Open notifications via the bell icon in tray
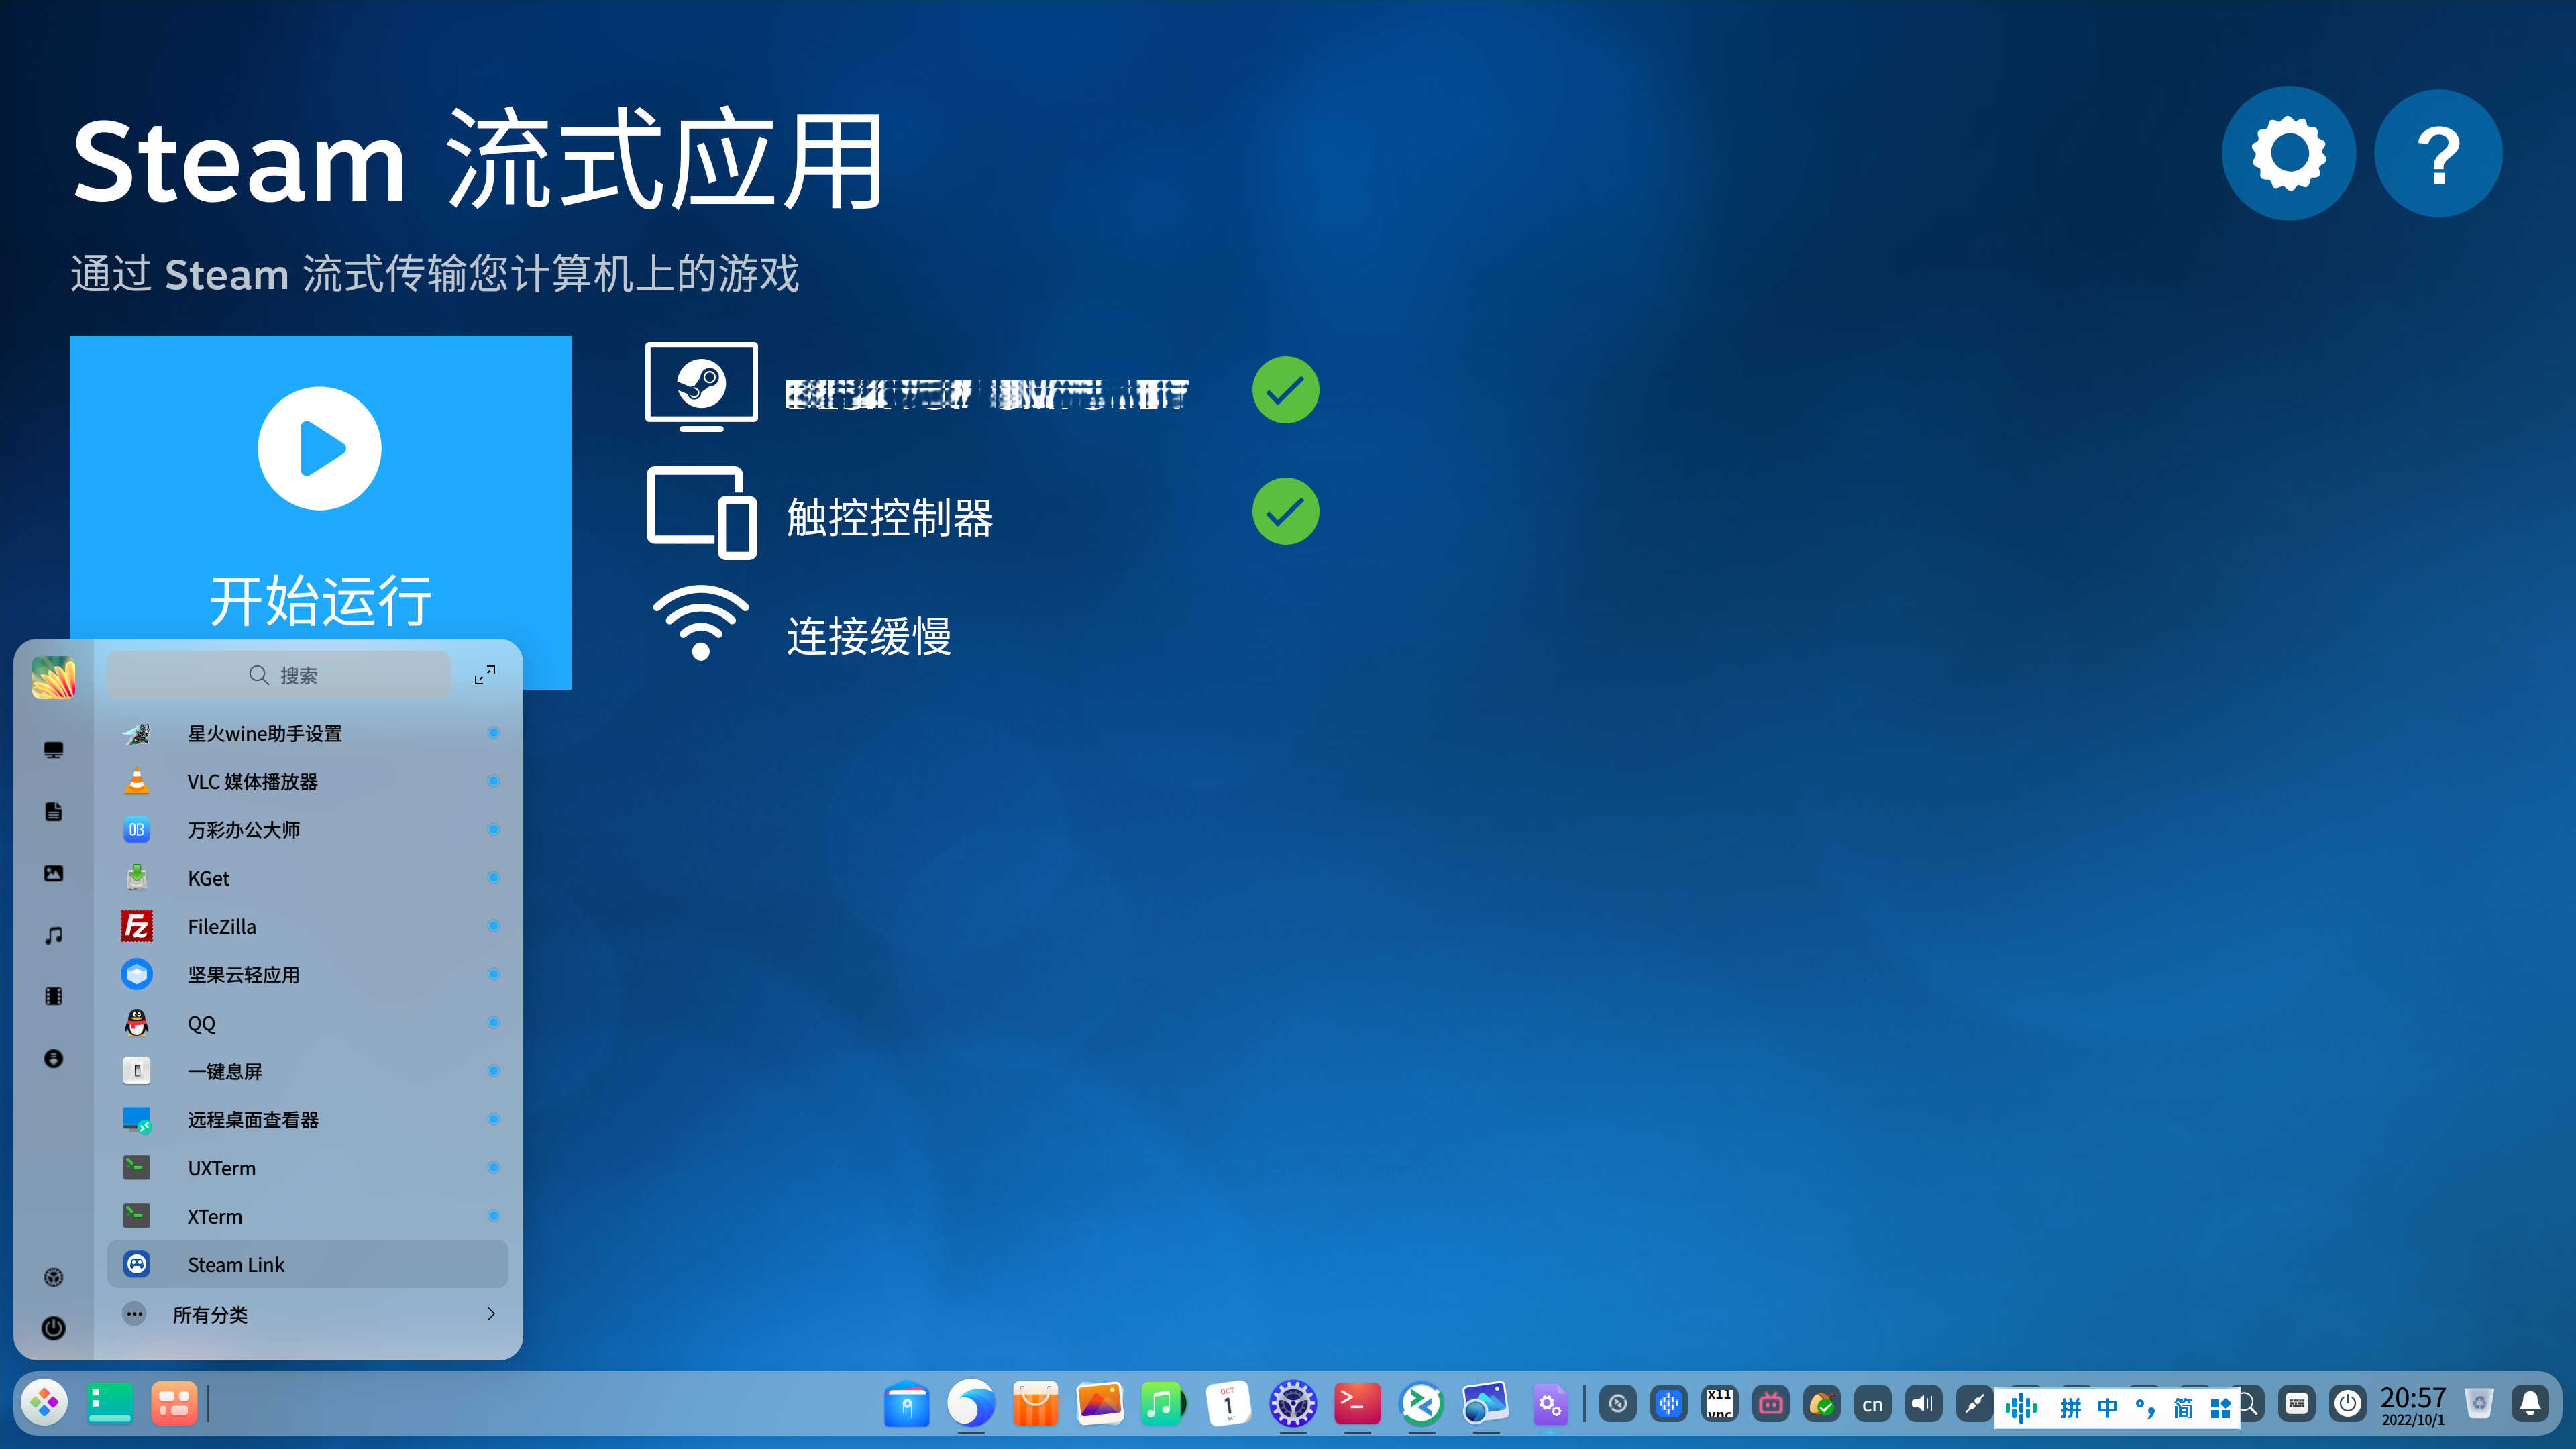2576x1449 pixels. (x=2531, y=1404)
